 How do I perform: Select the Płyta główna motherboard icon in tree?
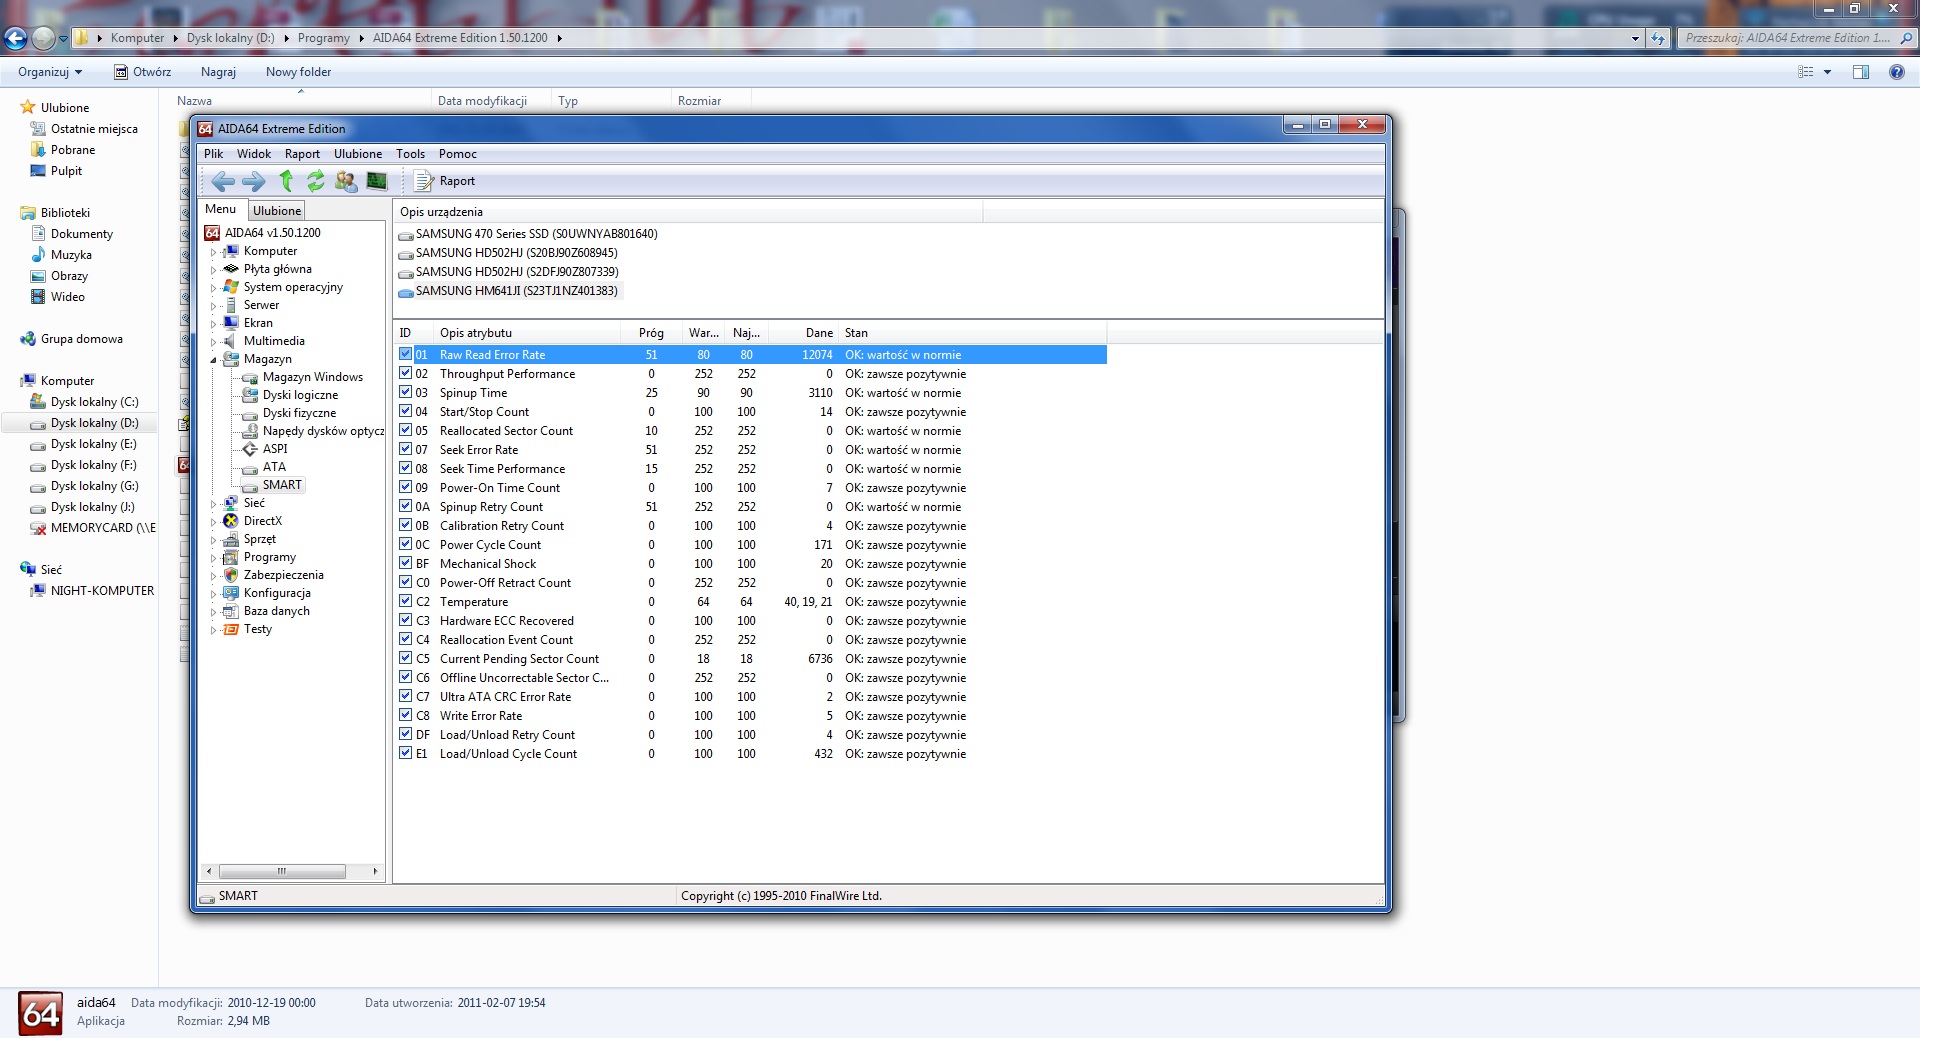231,269
